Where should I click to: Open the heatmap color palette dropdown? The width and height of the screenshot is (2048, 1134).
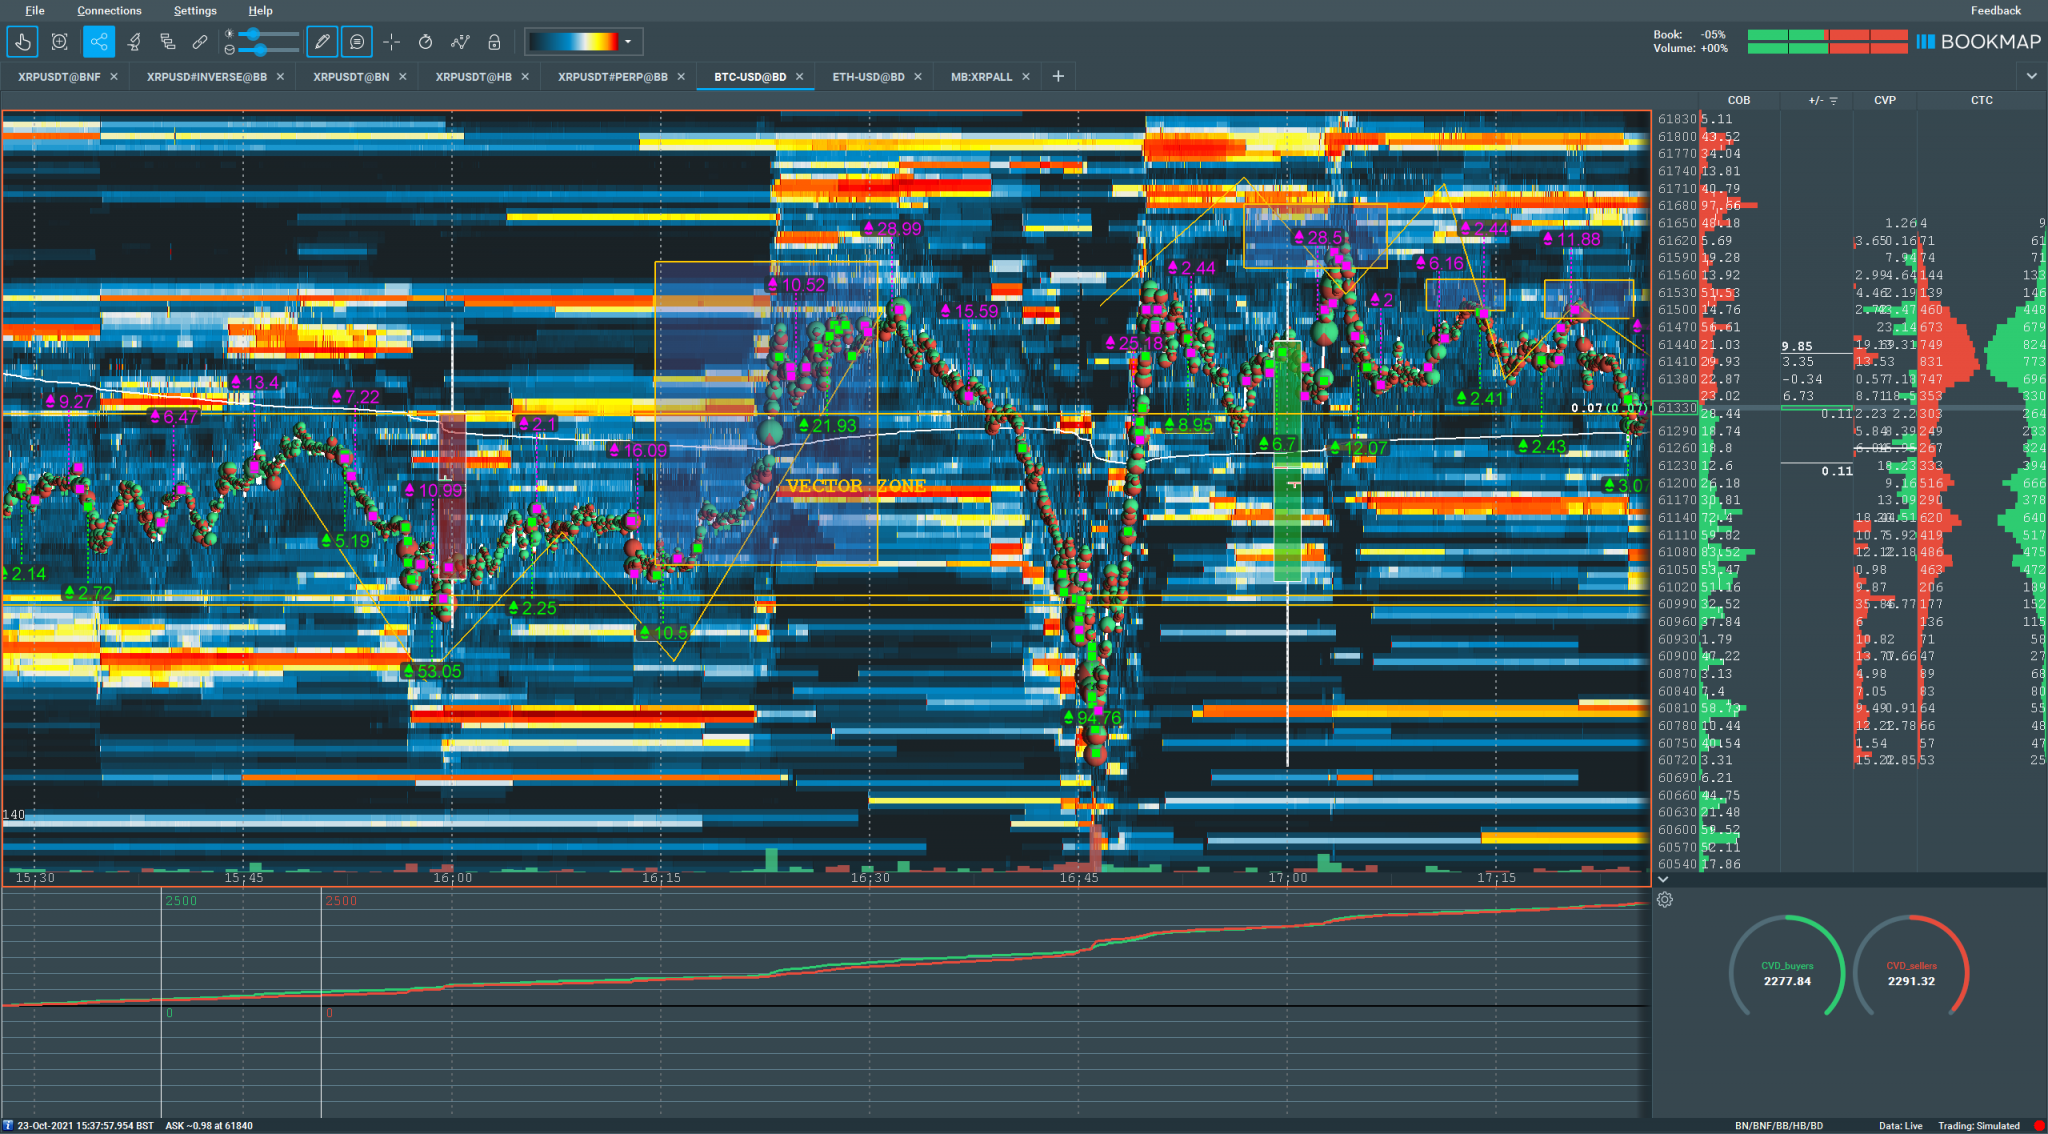627,41
